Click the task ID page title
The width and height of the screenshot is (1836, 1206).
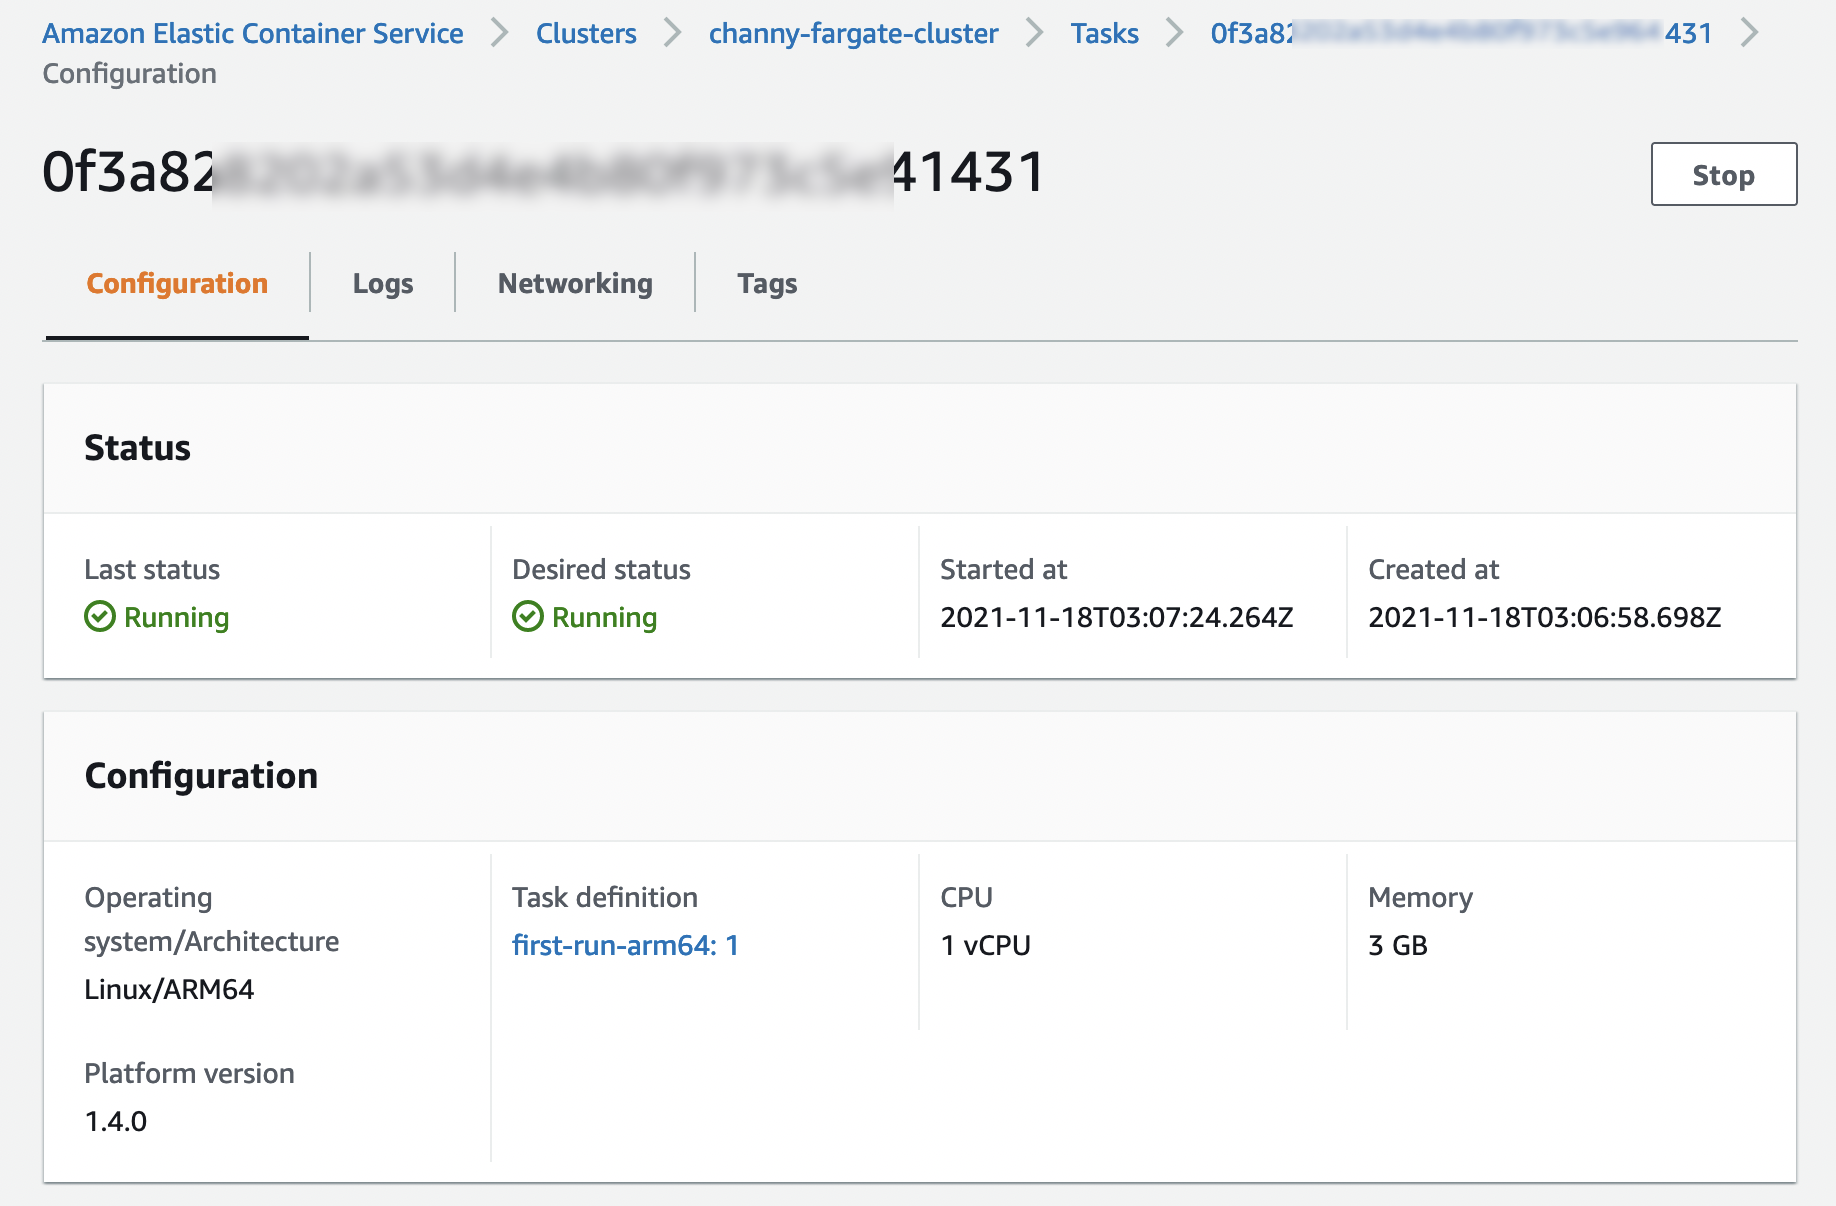coord(543,172)
